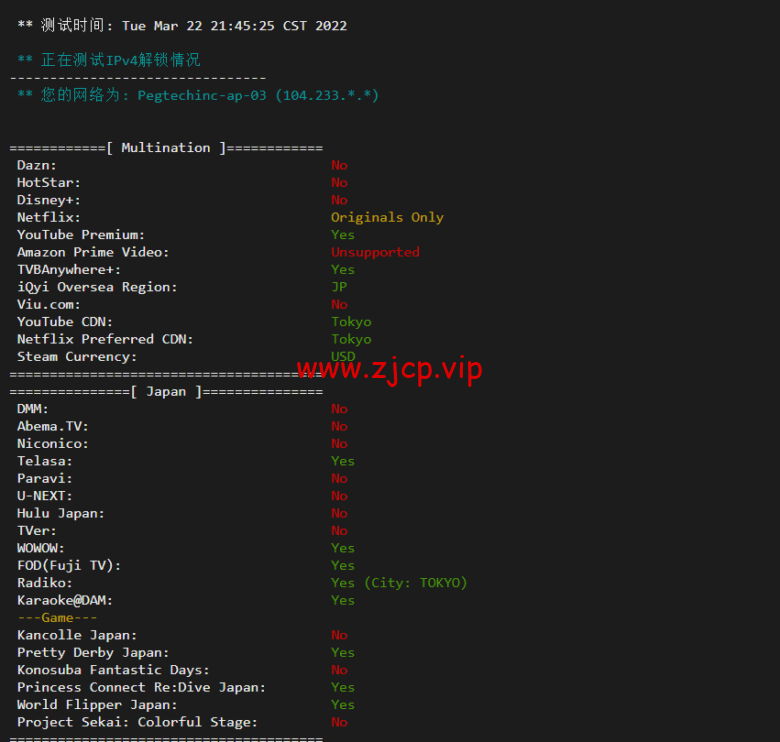Click the test time line 'Tue Mar 22 21:45:25 CST 2022'
780x742 pixels.
point(234,26)
